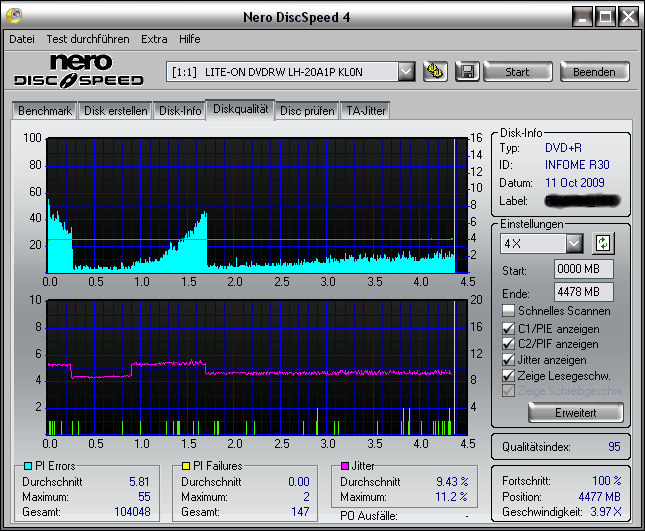Click the disk type value DVD+R

coord(563,148)
